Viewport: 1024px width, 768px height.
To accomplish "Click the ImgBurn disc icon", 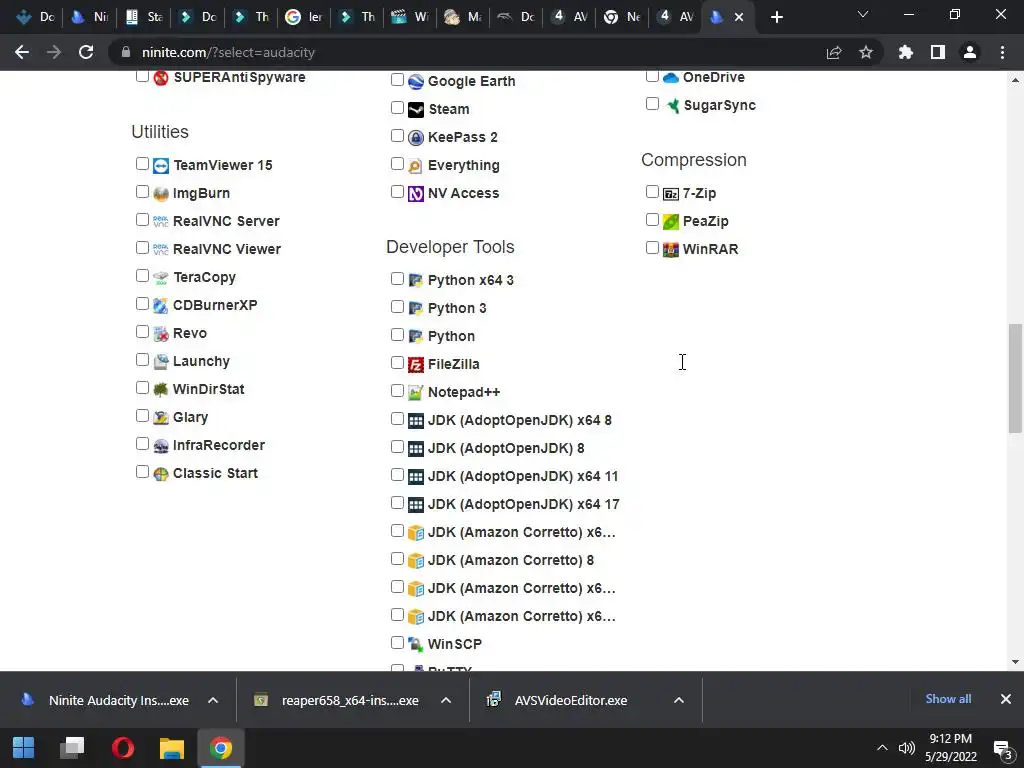I will 161,193.
